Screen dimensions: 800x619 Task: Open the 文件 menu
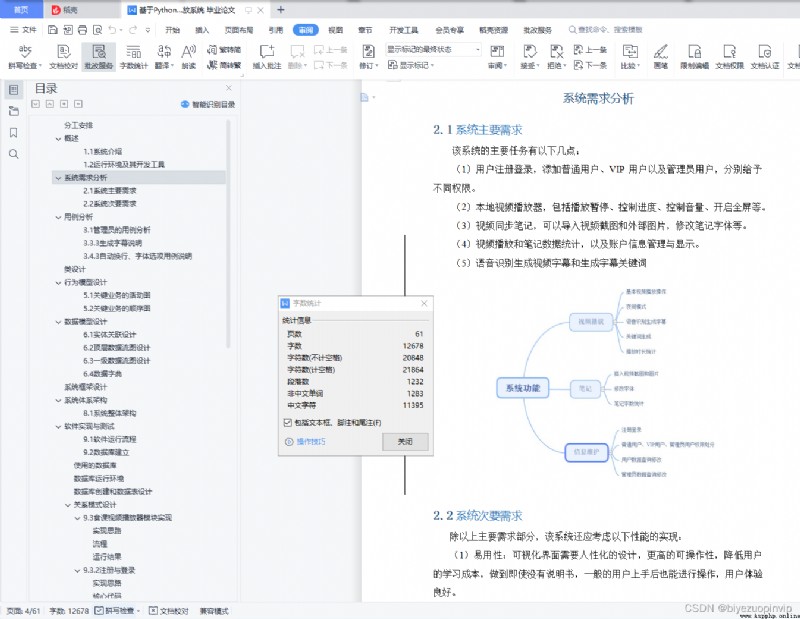coord(23,30)
